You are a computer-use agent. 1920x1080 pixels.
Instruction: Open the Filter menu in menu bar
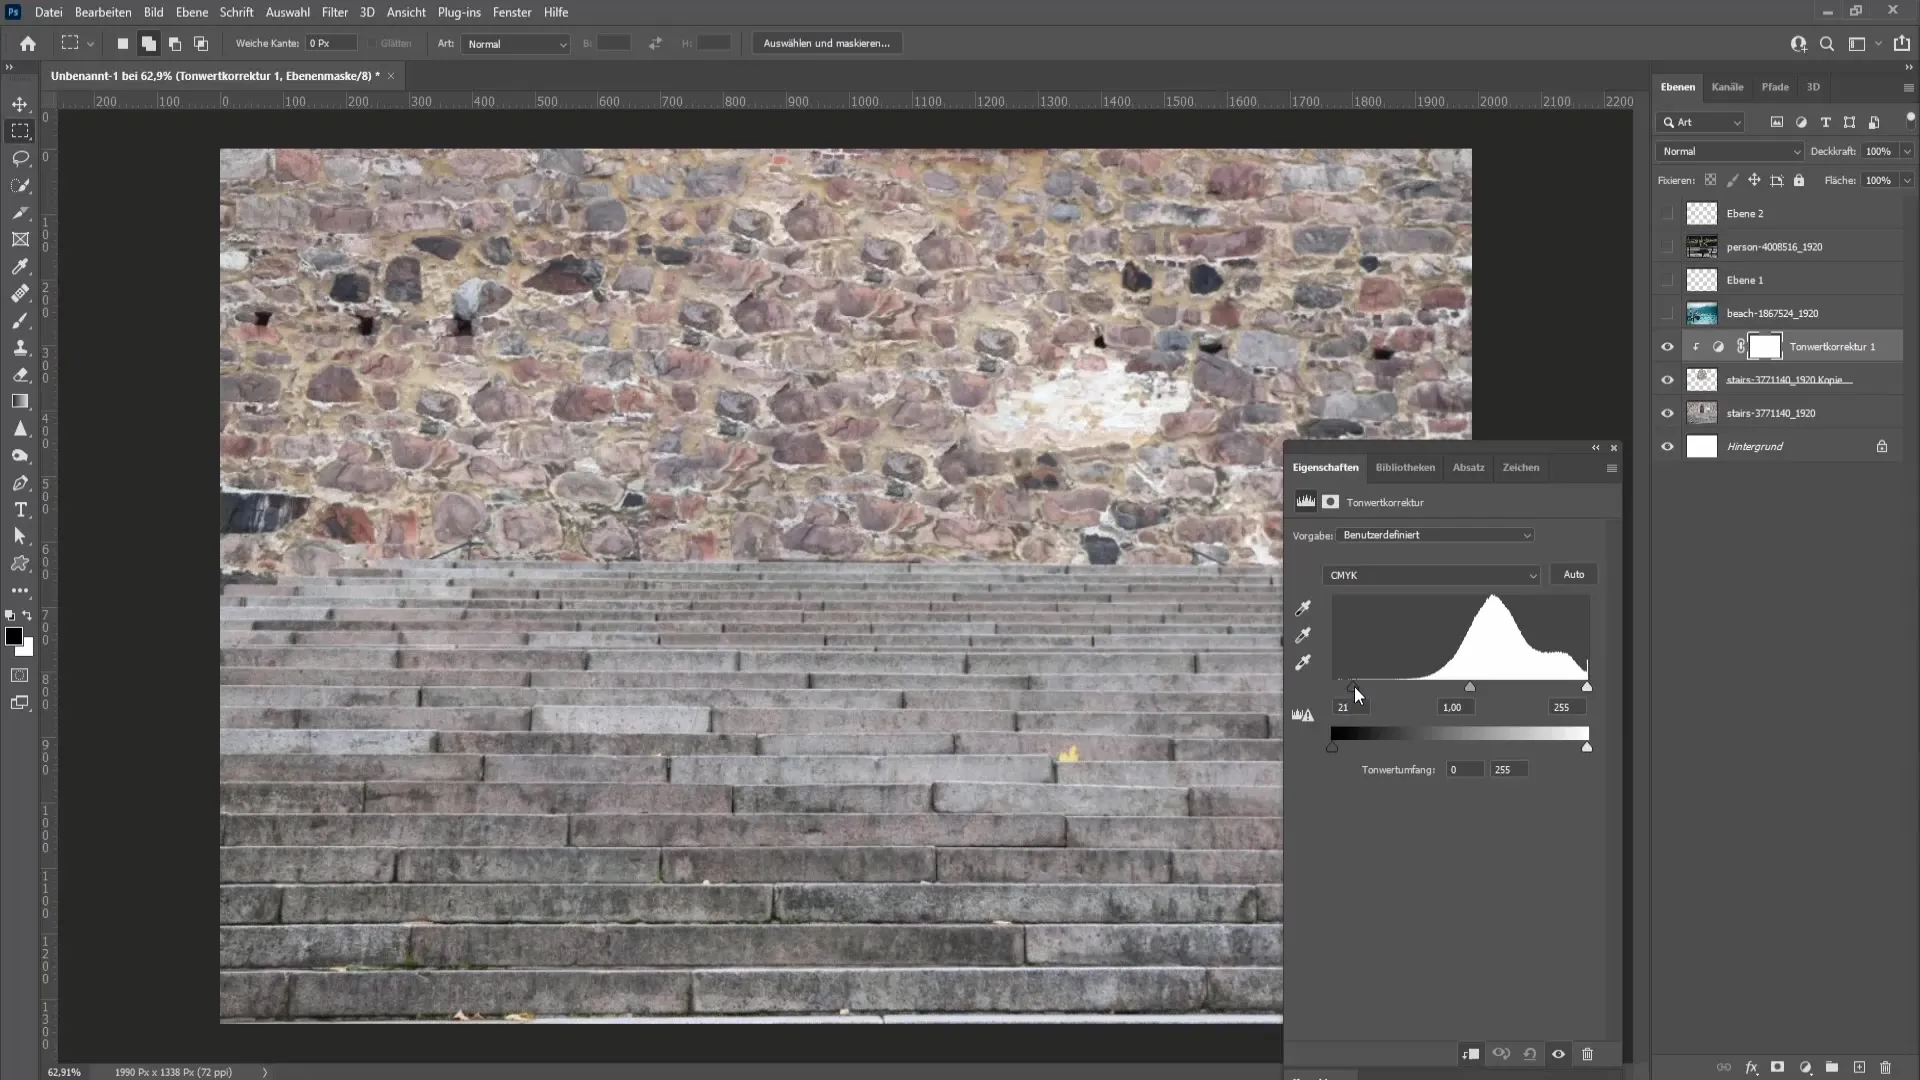tap(335, 12)
